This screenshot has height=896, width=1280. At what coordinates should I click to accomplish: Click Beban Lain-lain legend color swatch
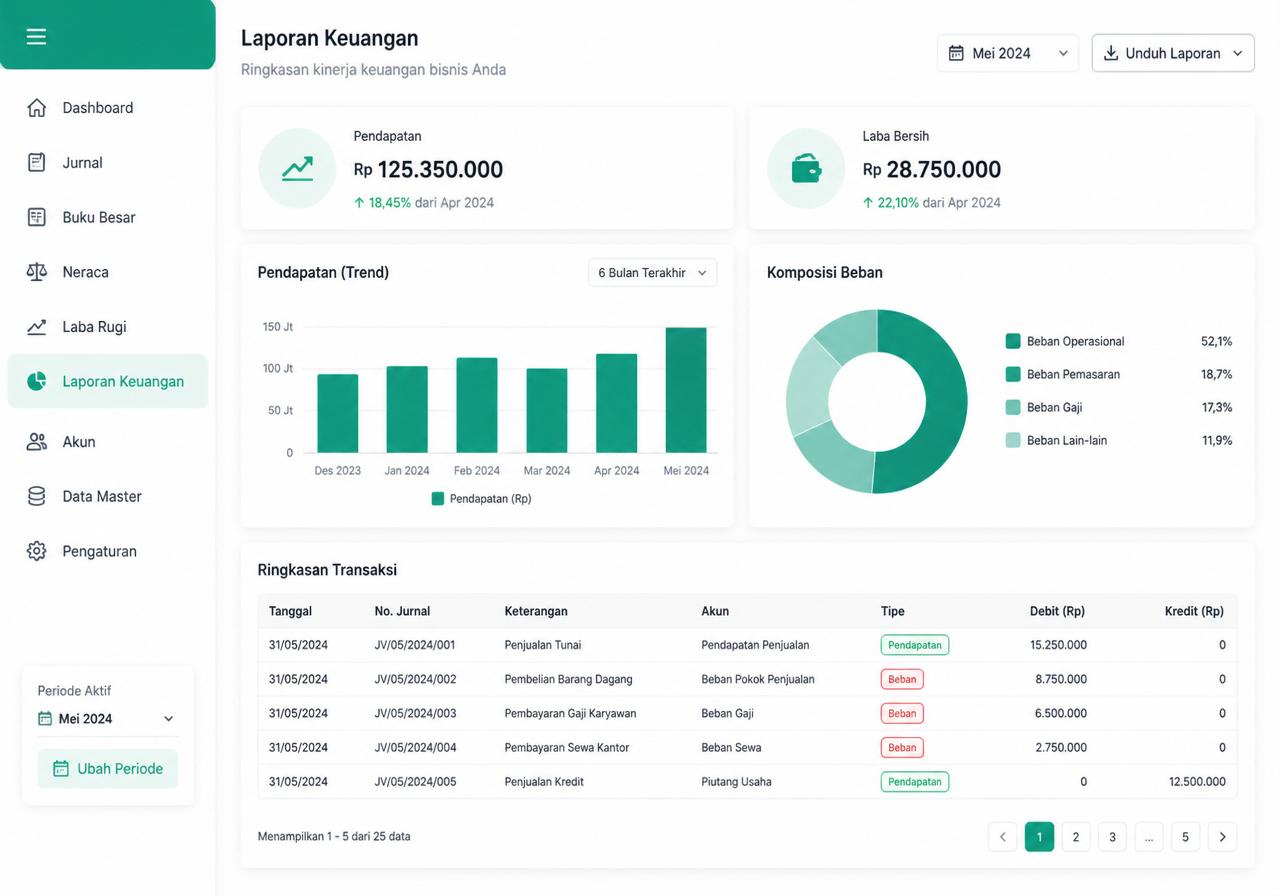point(1013,440)
